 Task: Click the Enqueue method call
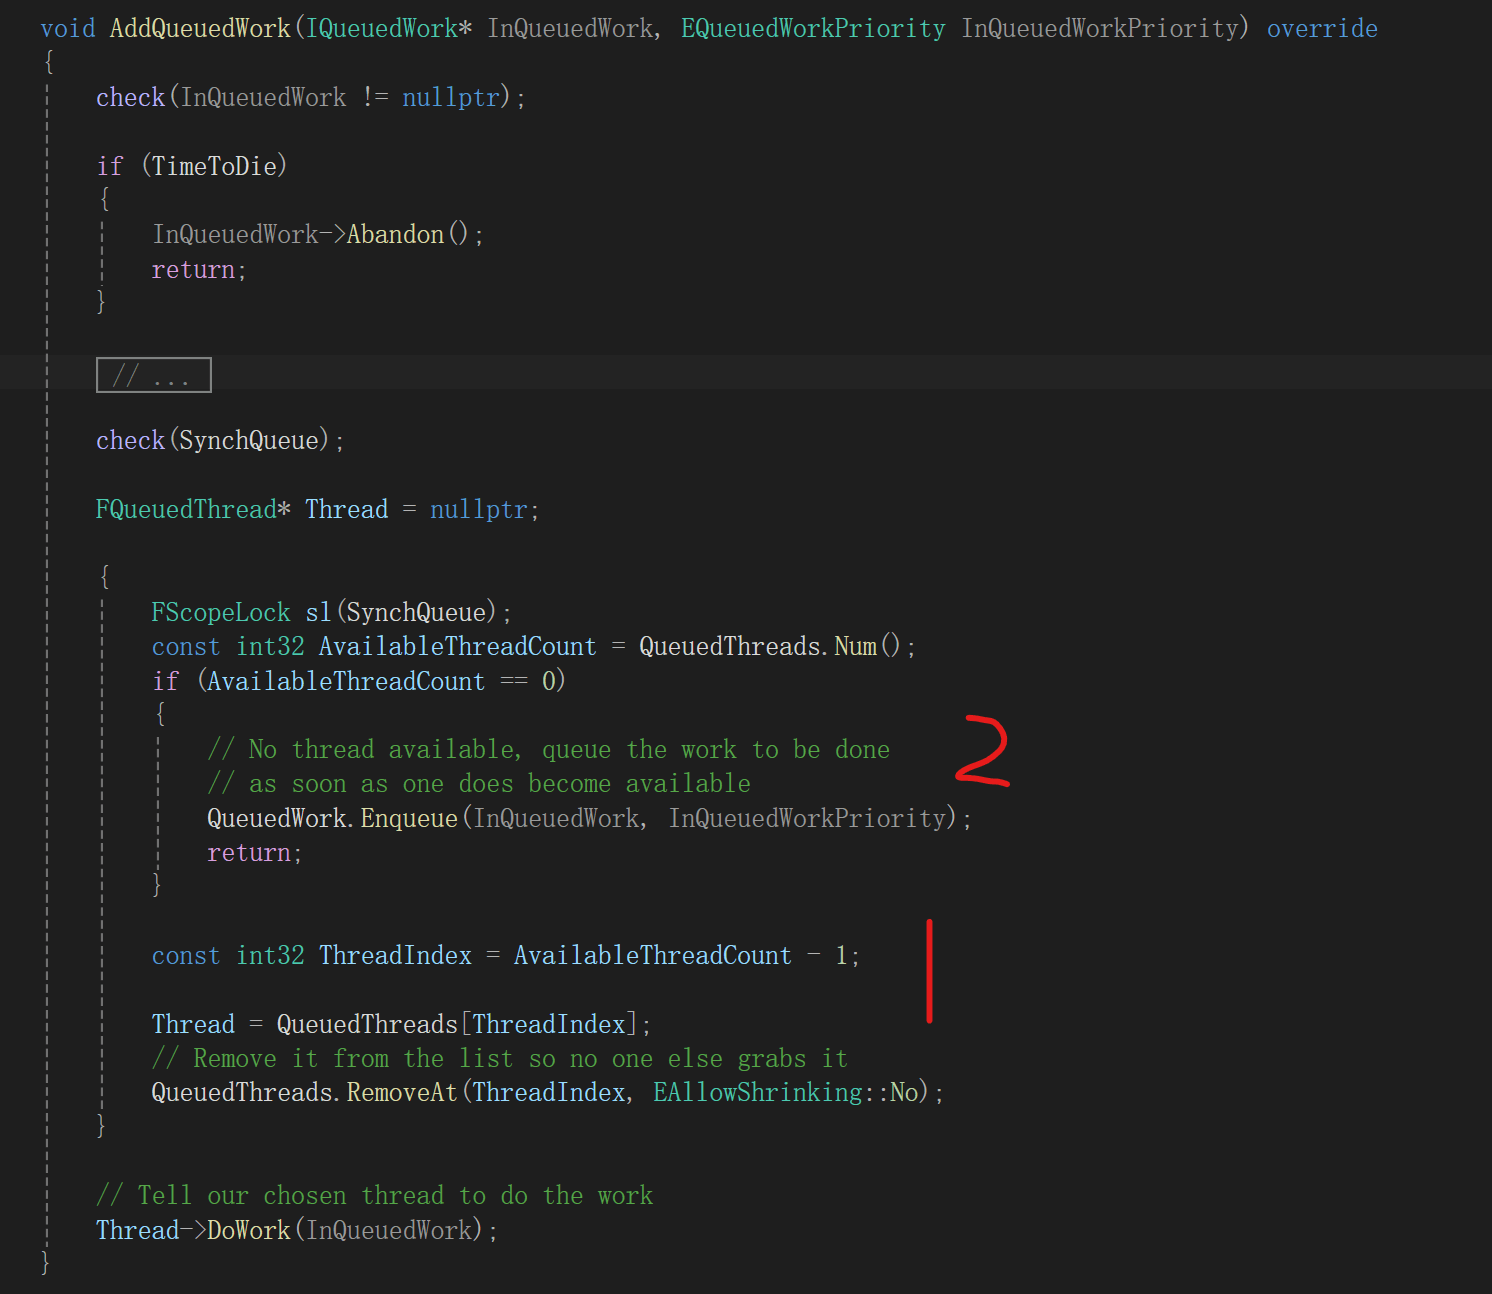tap(408, 819)
